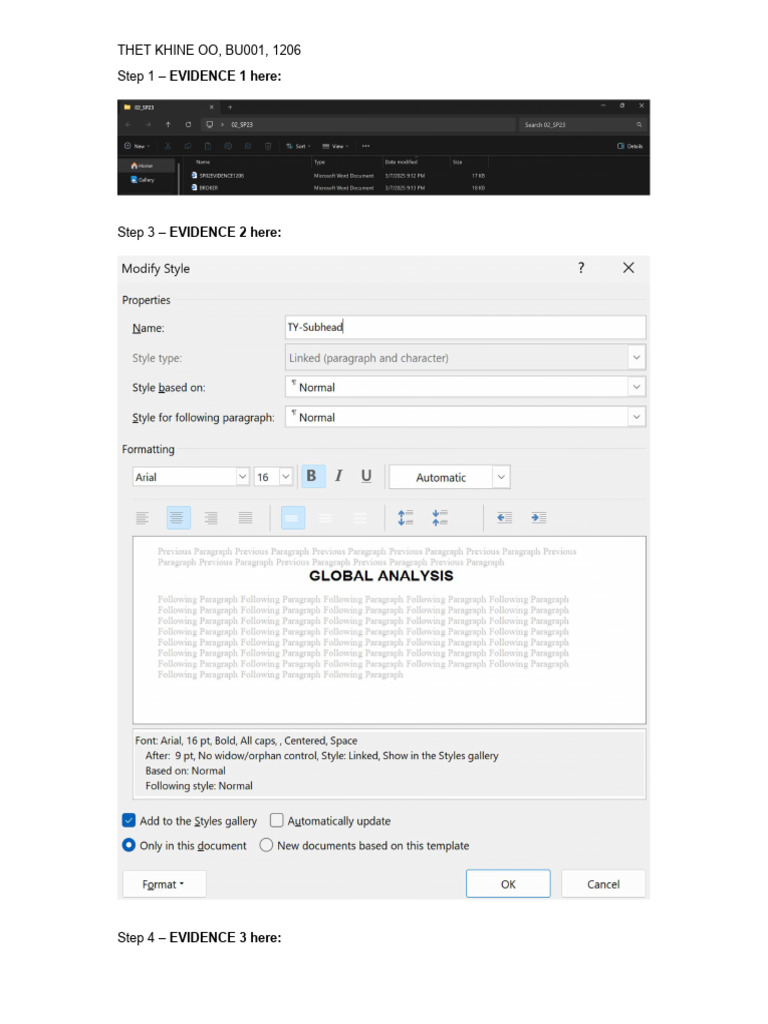Viewport: 768px width, 1024px height.
Task: Select the SP02EVIDENCE1206 file
Action: tap(221, 176)
